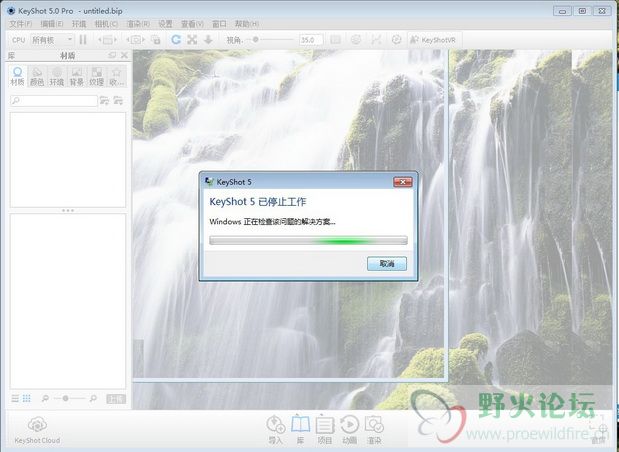Open the 帮助(H) menu
619x452 pixels.
point(247,24)
